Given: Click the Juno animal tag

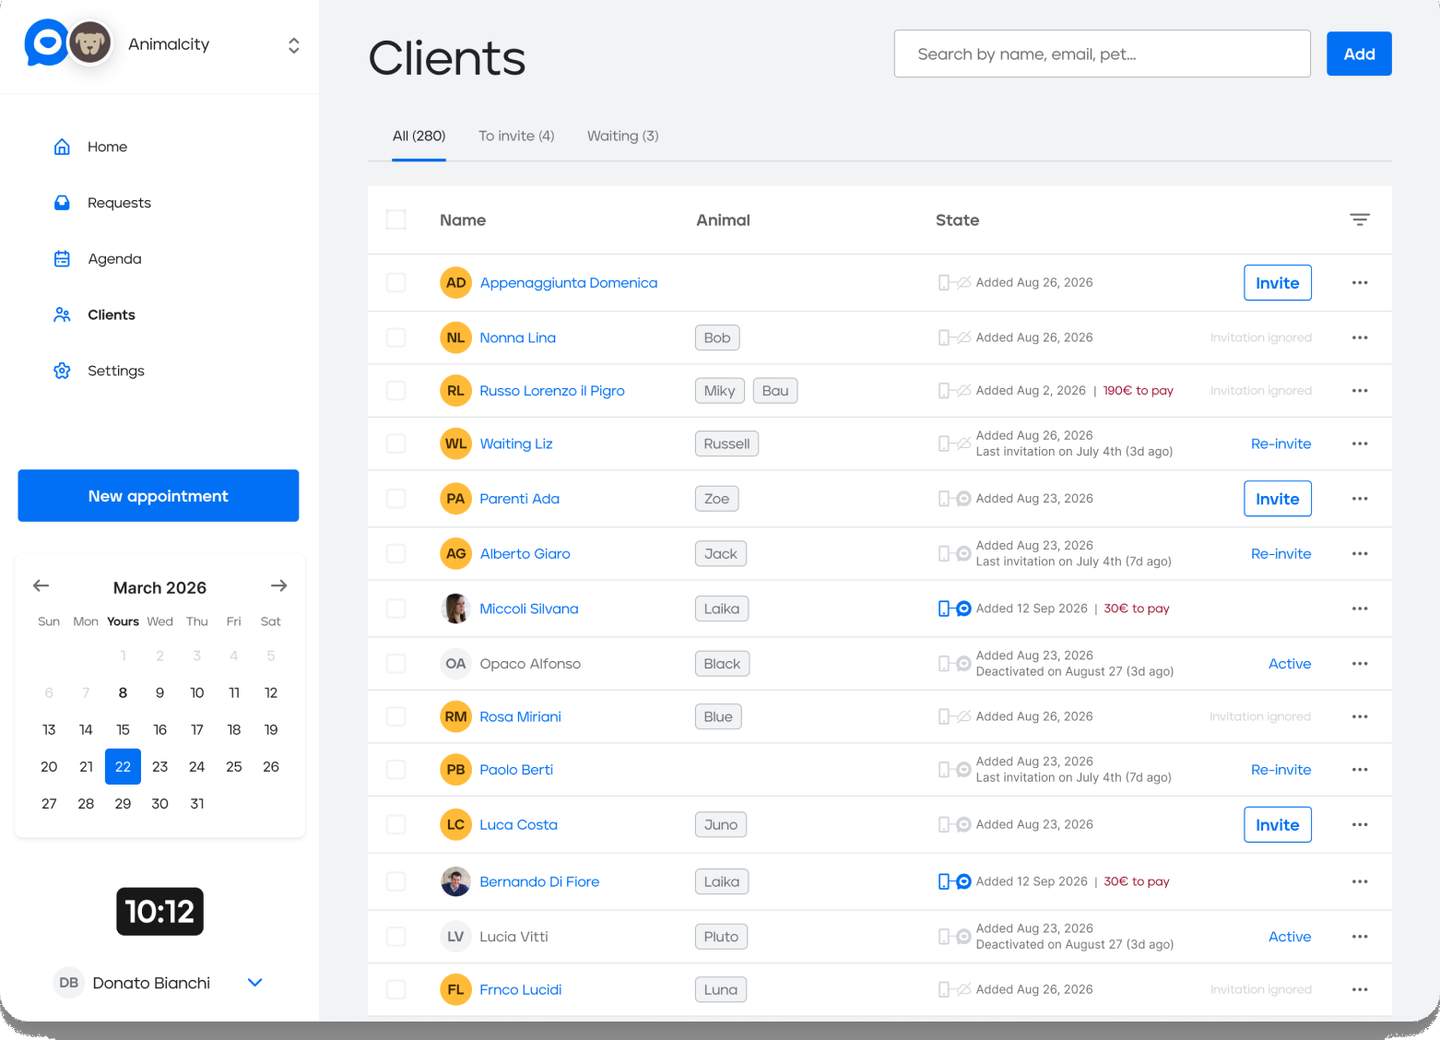Looking at the screenshot, I should tap(721, 825).
